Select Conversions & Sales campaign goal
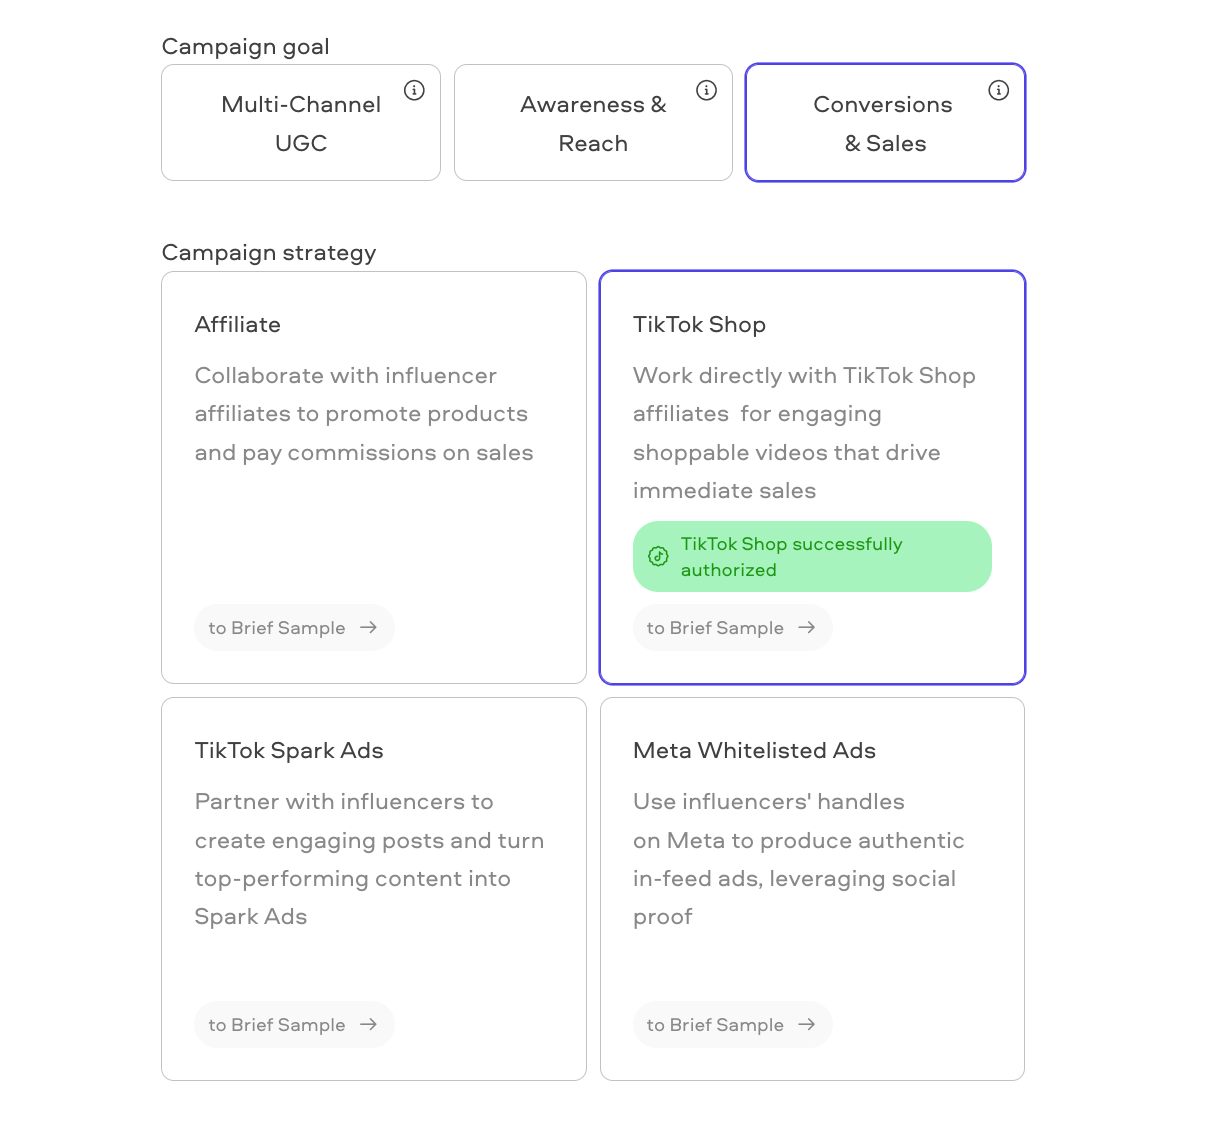Image resolution: width=1220 pixels, height=1124 pixels. click(x=886, y=123)
